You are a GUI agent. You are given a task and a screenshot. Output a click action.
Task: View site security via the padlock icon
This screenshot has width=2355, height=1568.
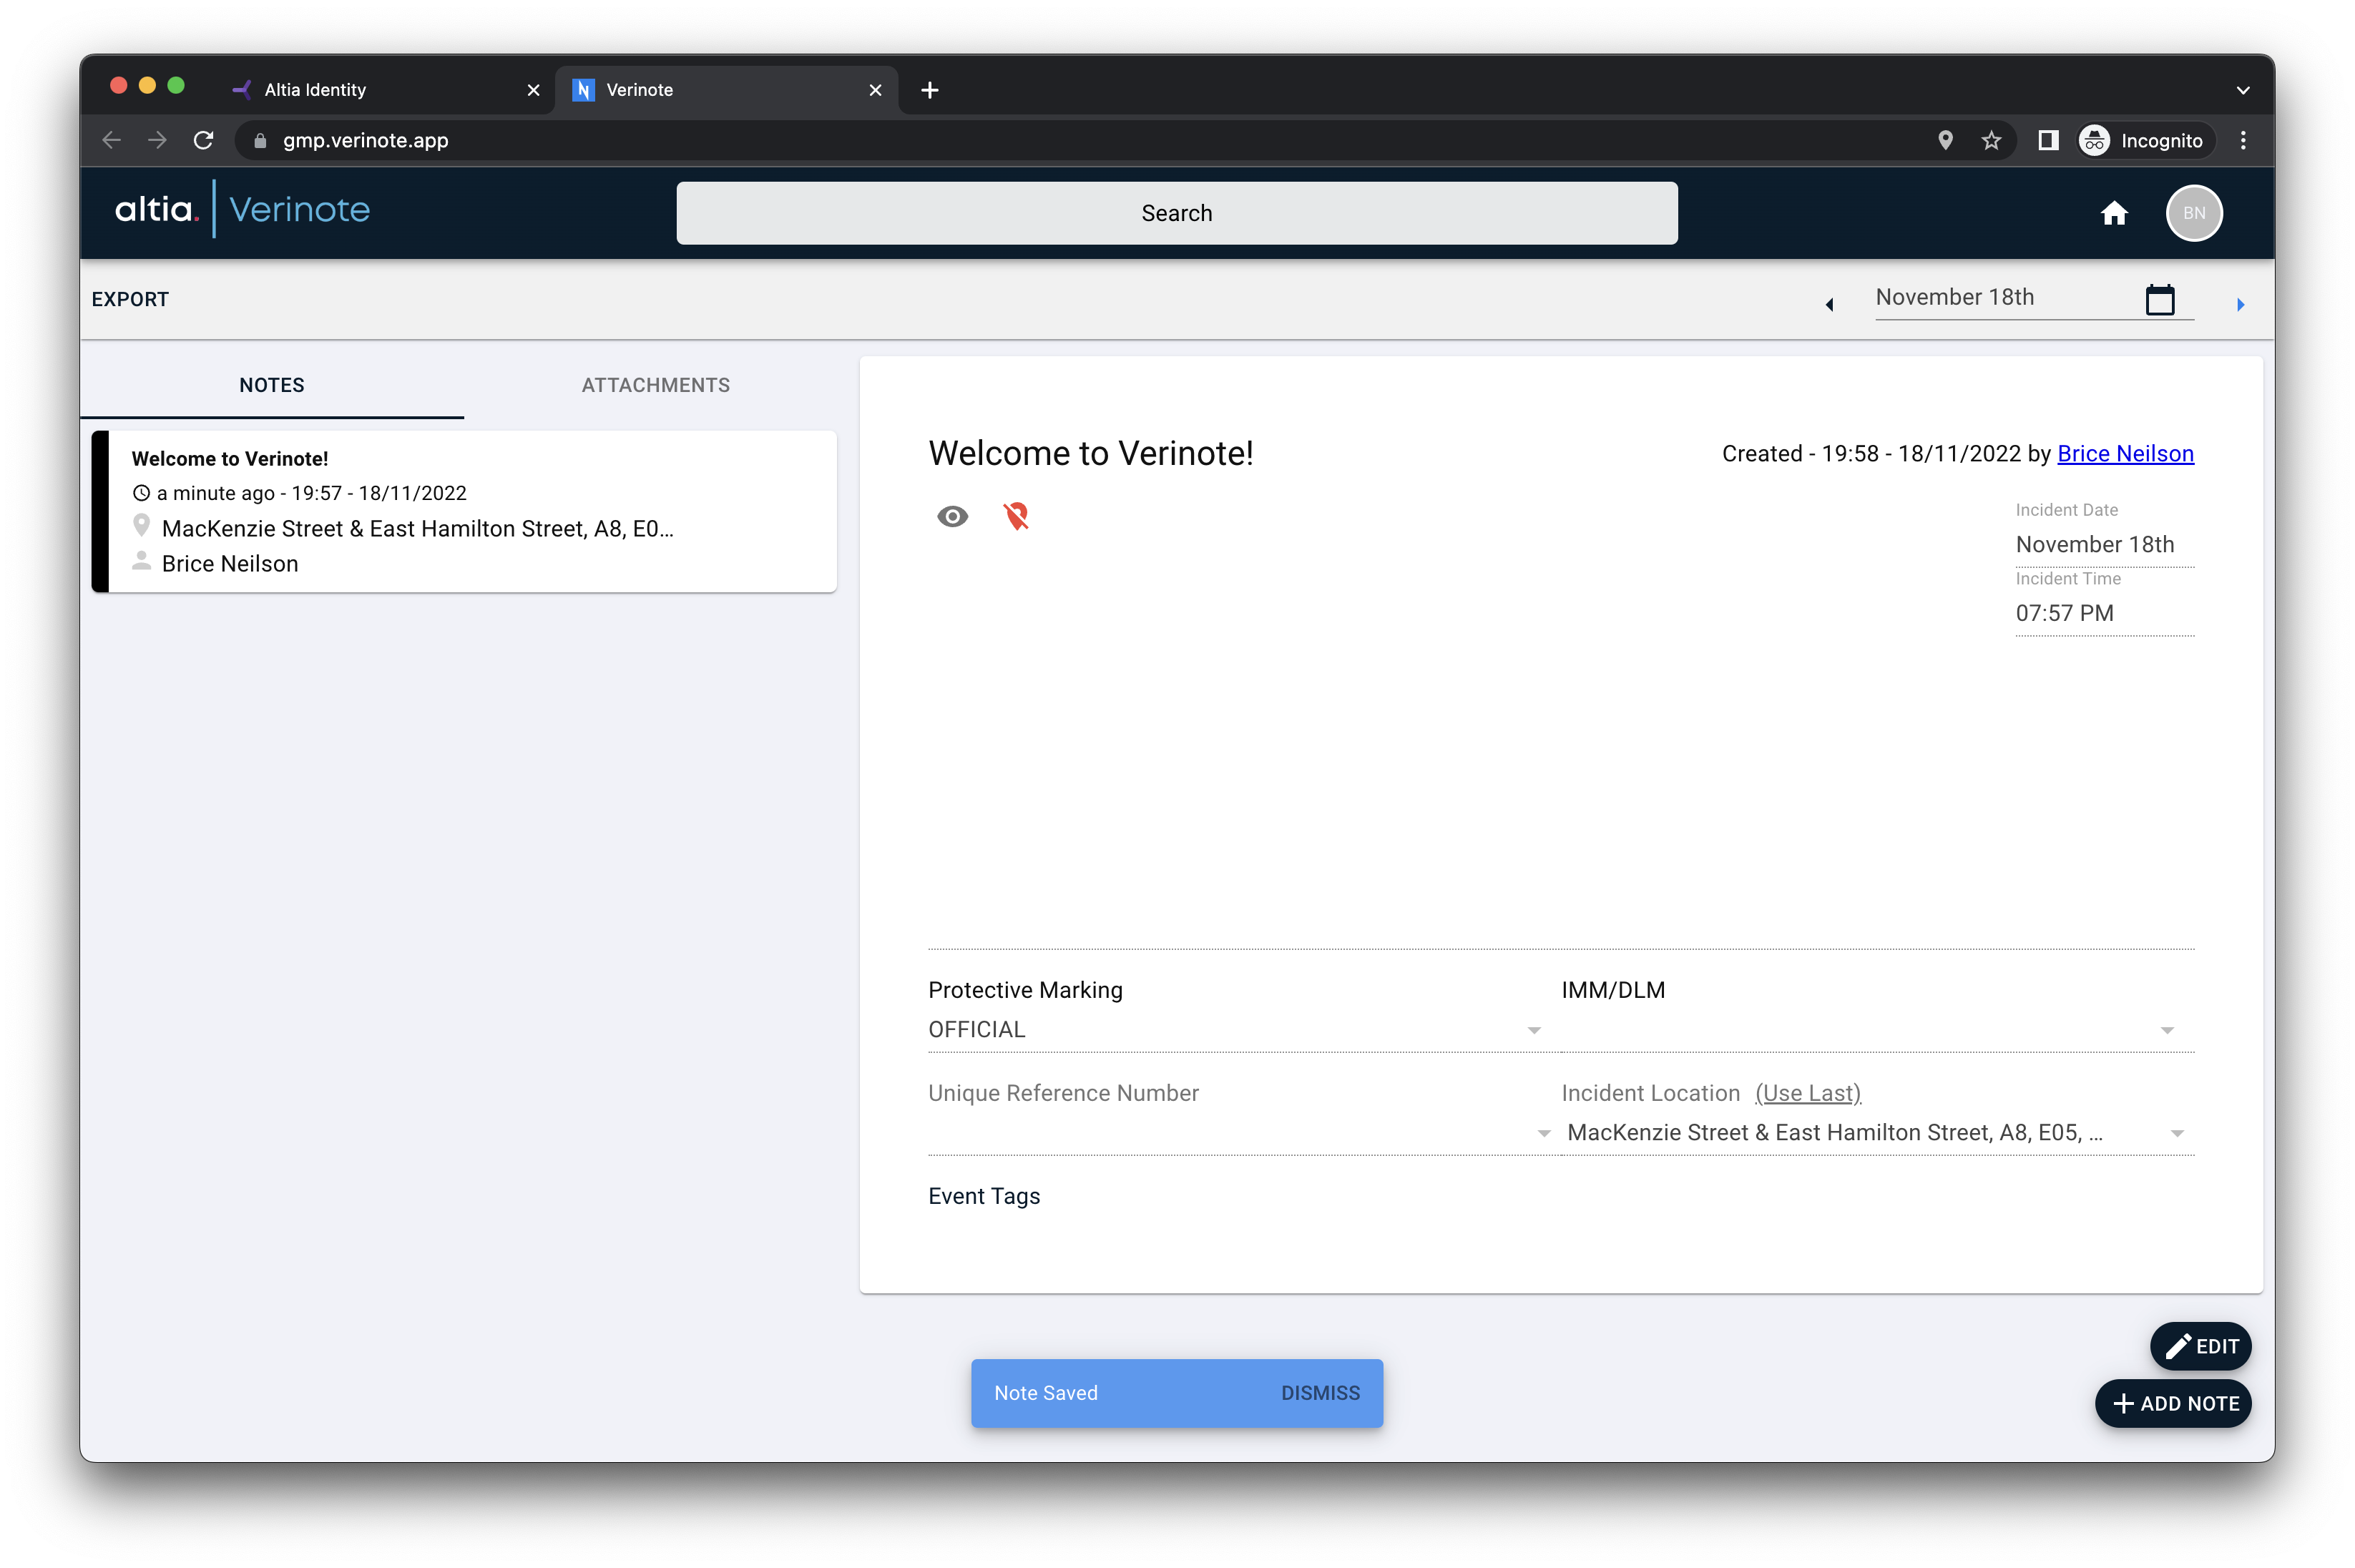(x=258, y=140)
